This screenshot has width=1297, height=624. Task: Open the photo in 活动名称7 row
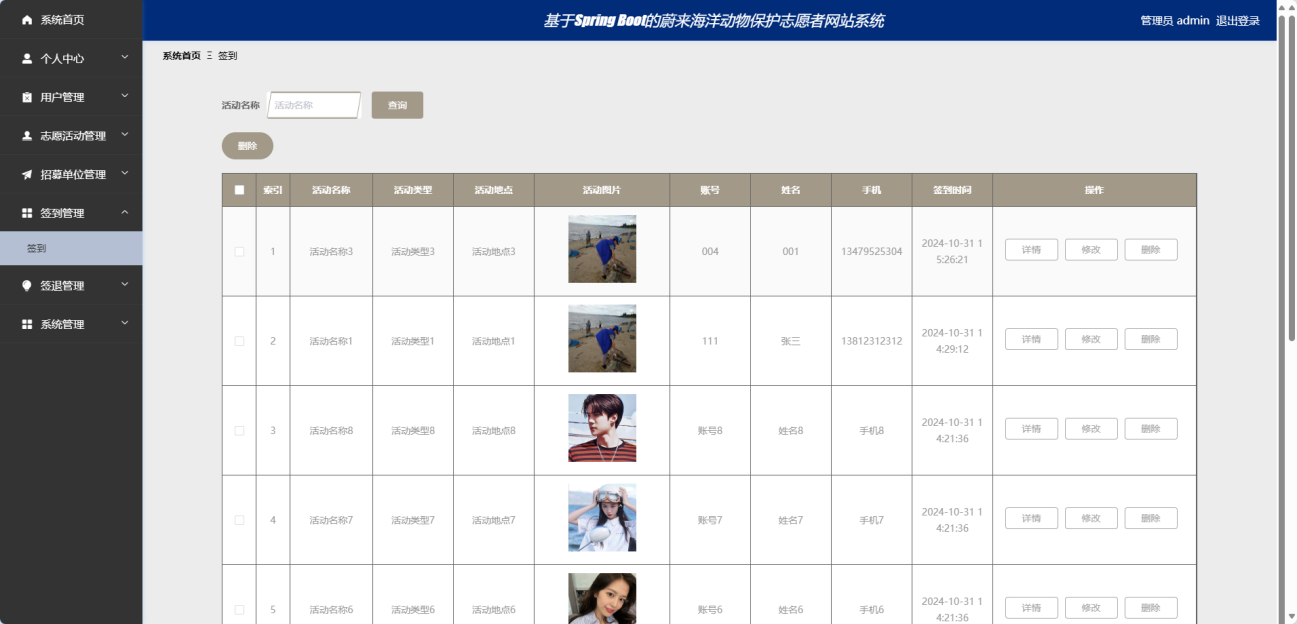coord(602,517)
